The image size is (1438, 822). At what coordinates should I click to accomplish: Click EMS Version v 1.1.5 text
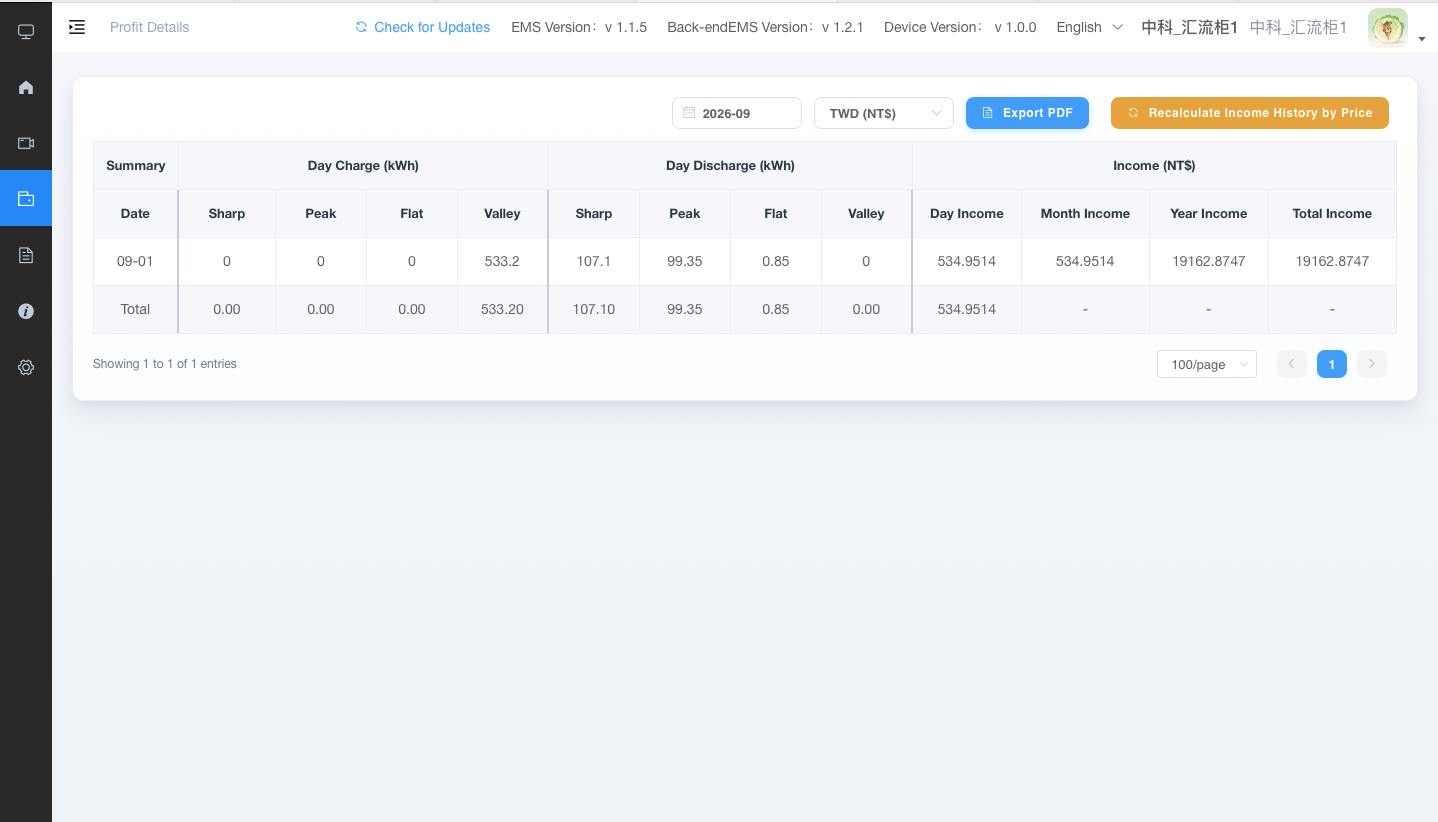[x=579, y=27]
